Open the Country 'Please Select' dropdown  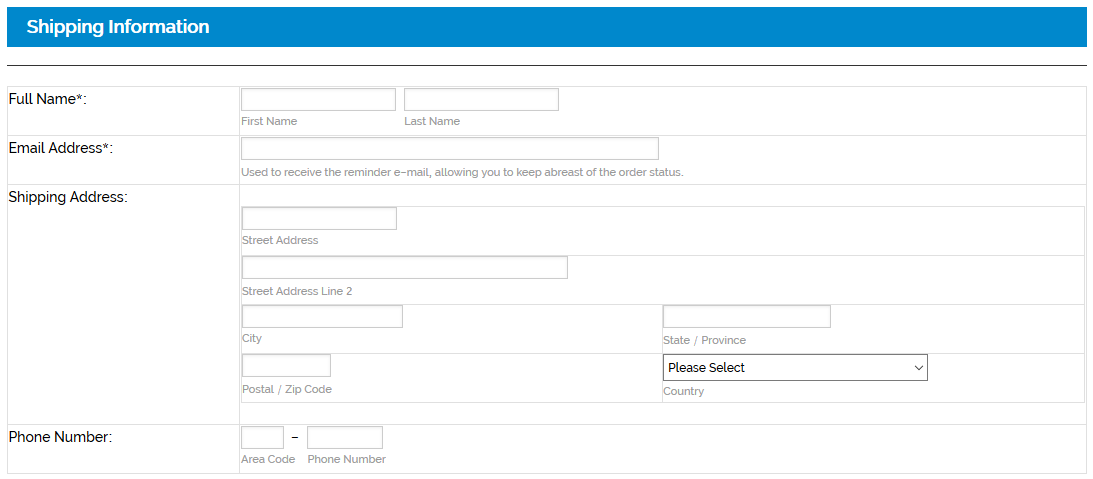point(795,368)
